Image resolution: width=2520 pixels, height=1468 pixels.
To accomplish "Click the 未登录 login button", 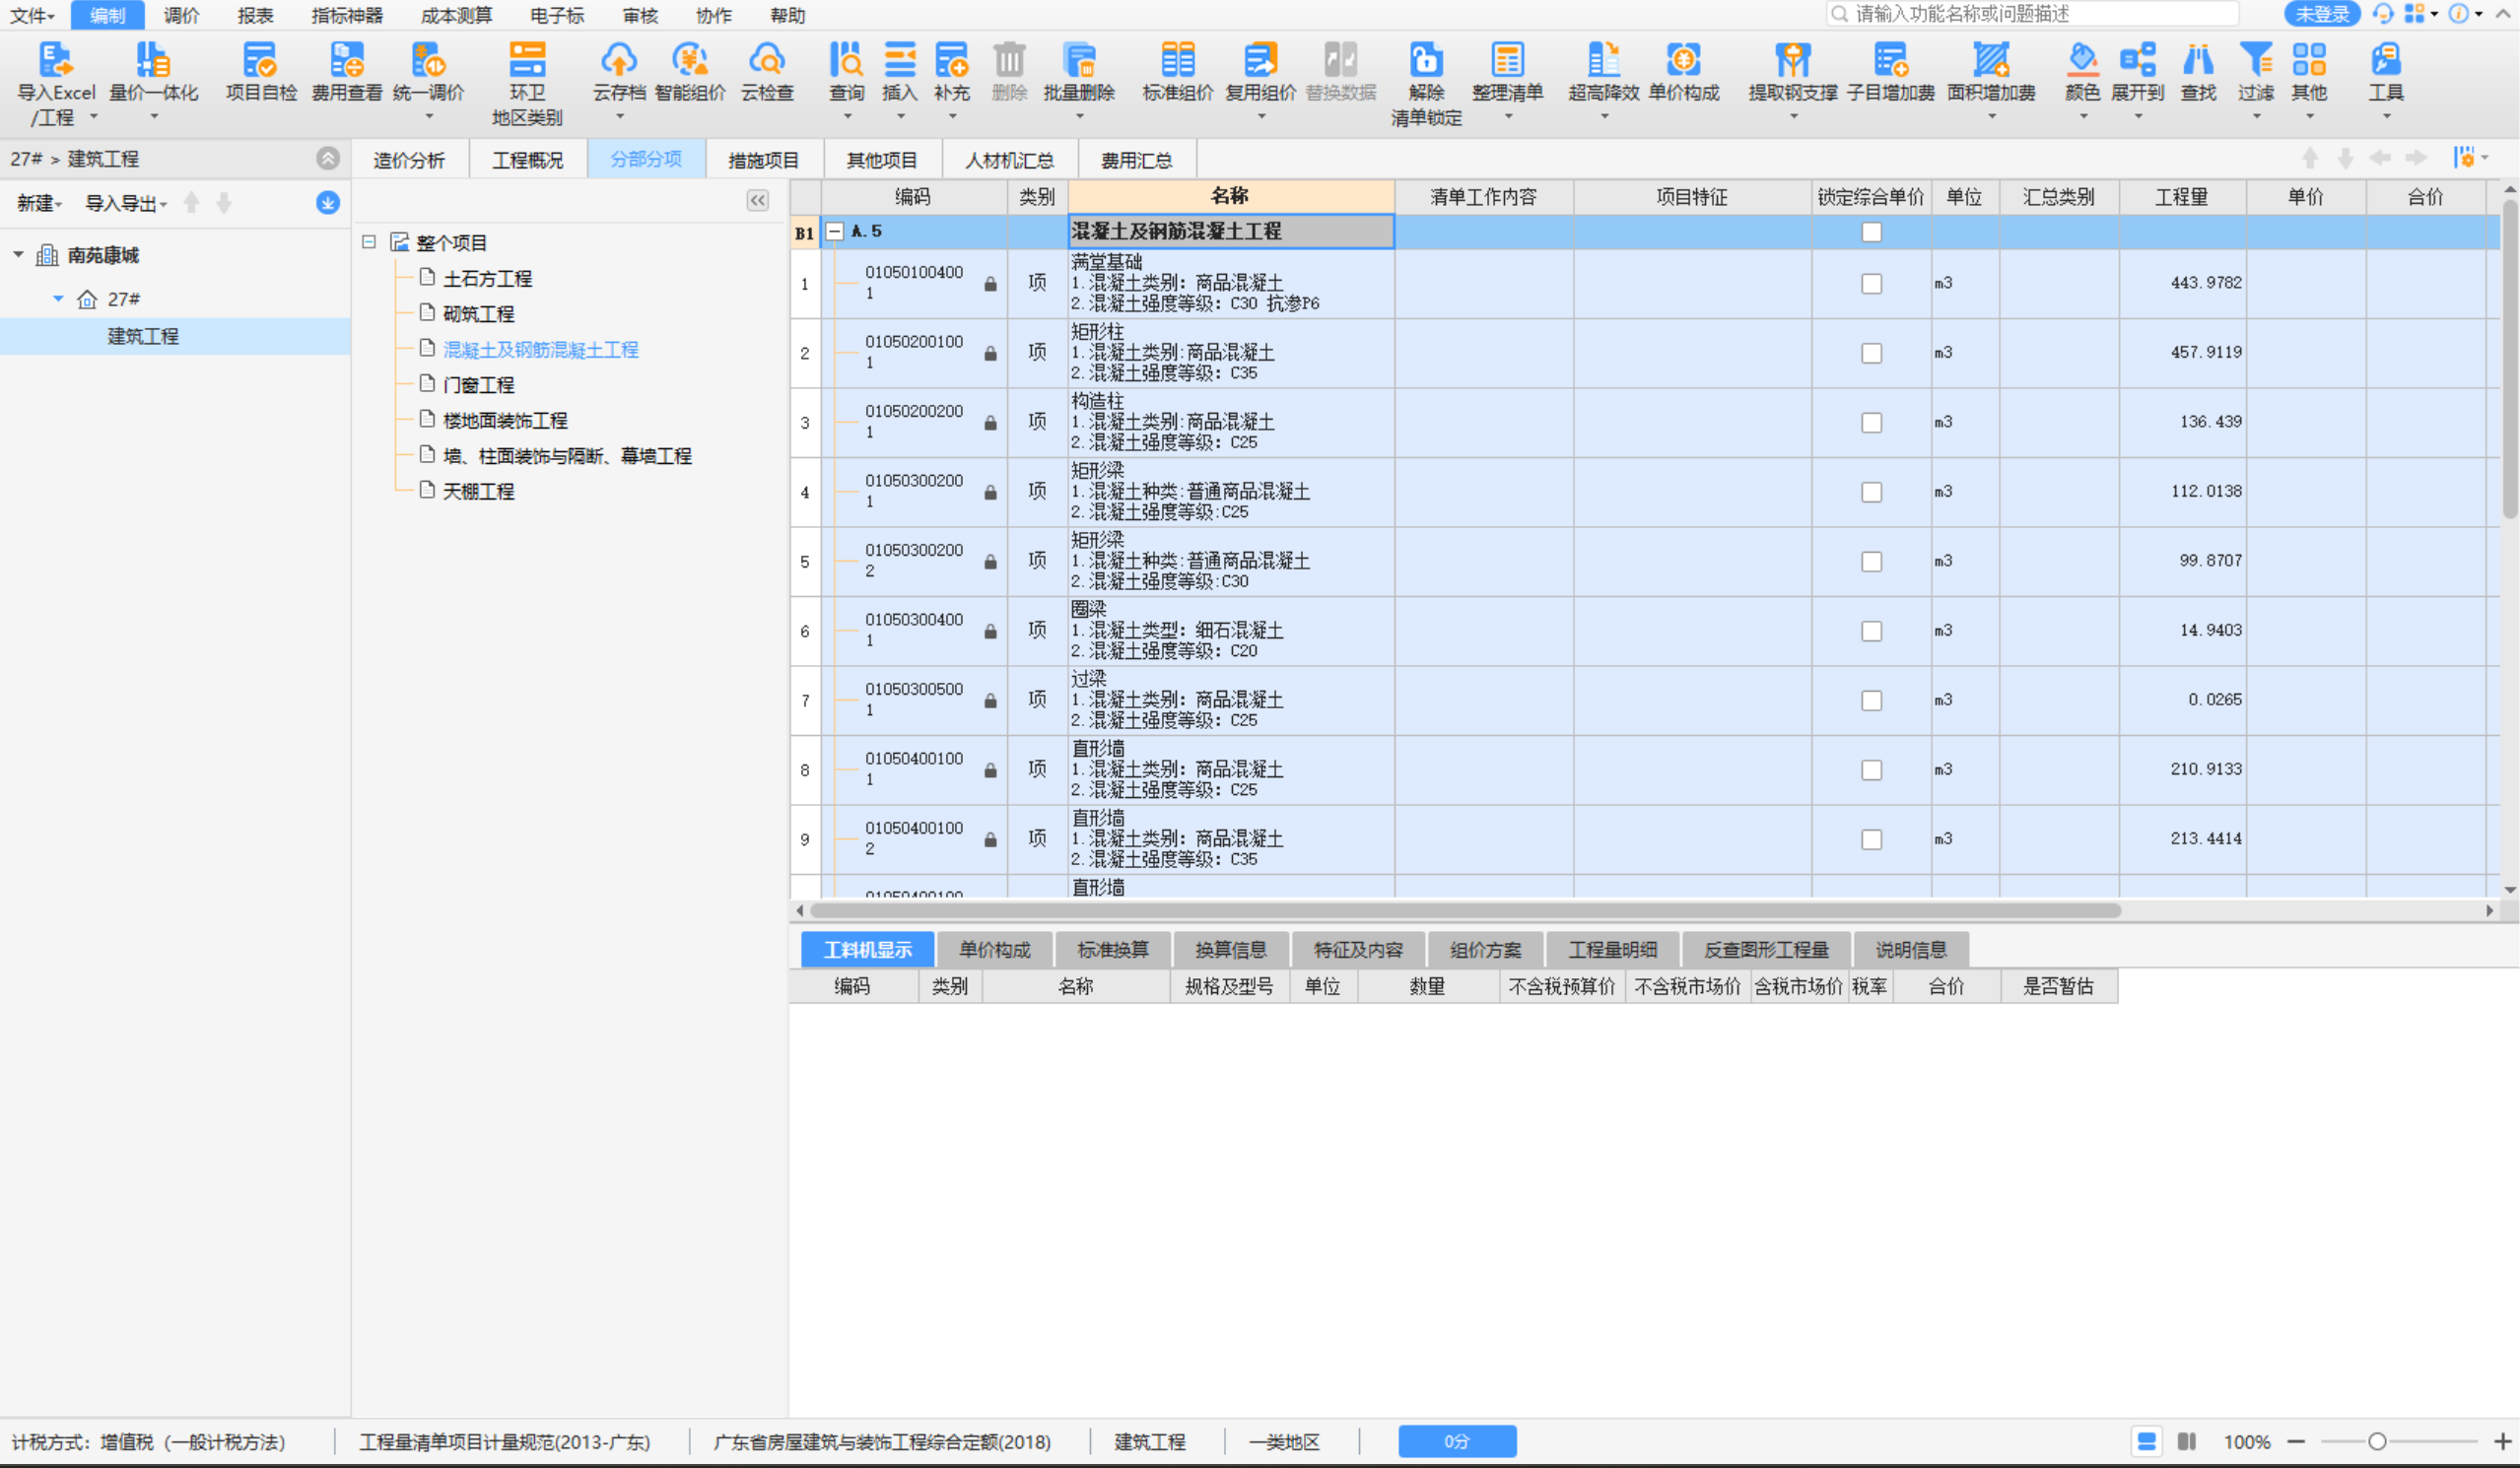I will point(2321,14).
